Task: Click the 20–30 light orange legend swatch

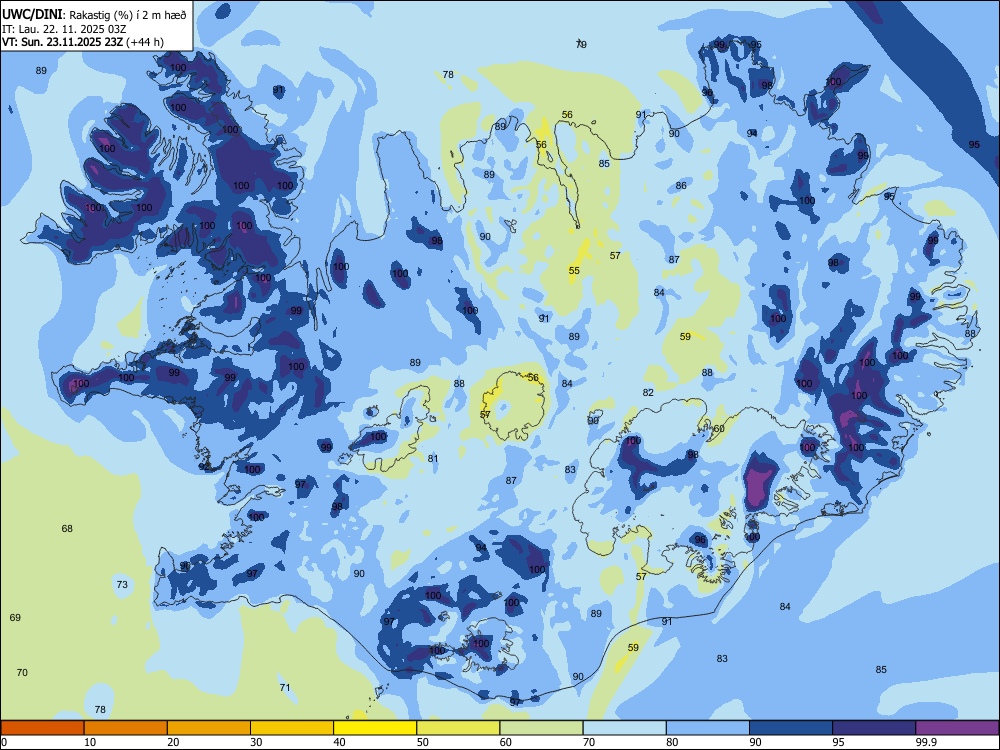Action: (x=209, y=728)
